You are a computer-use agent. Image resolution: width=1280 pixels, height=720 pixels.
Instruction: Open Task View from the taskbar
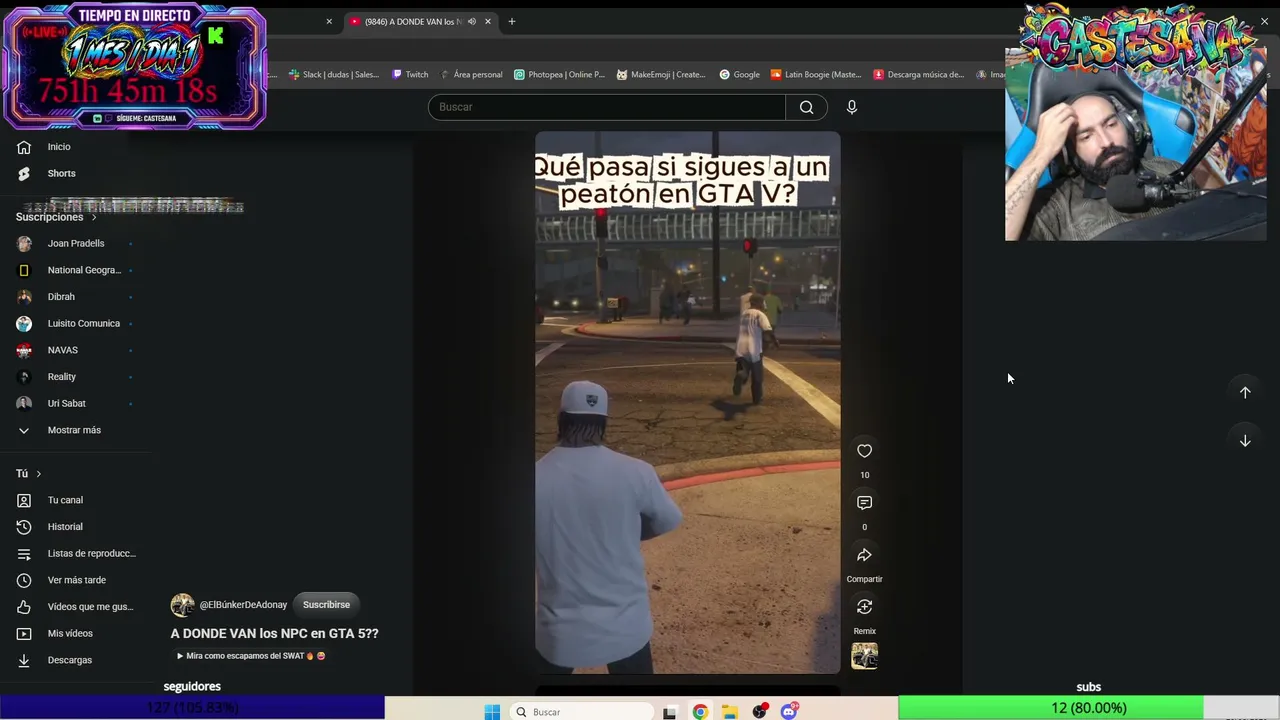670,712
